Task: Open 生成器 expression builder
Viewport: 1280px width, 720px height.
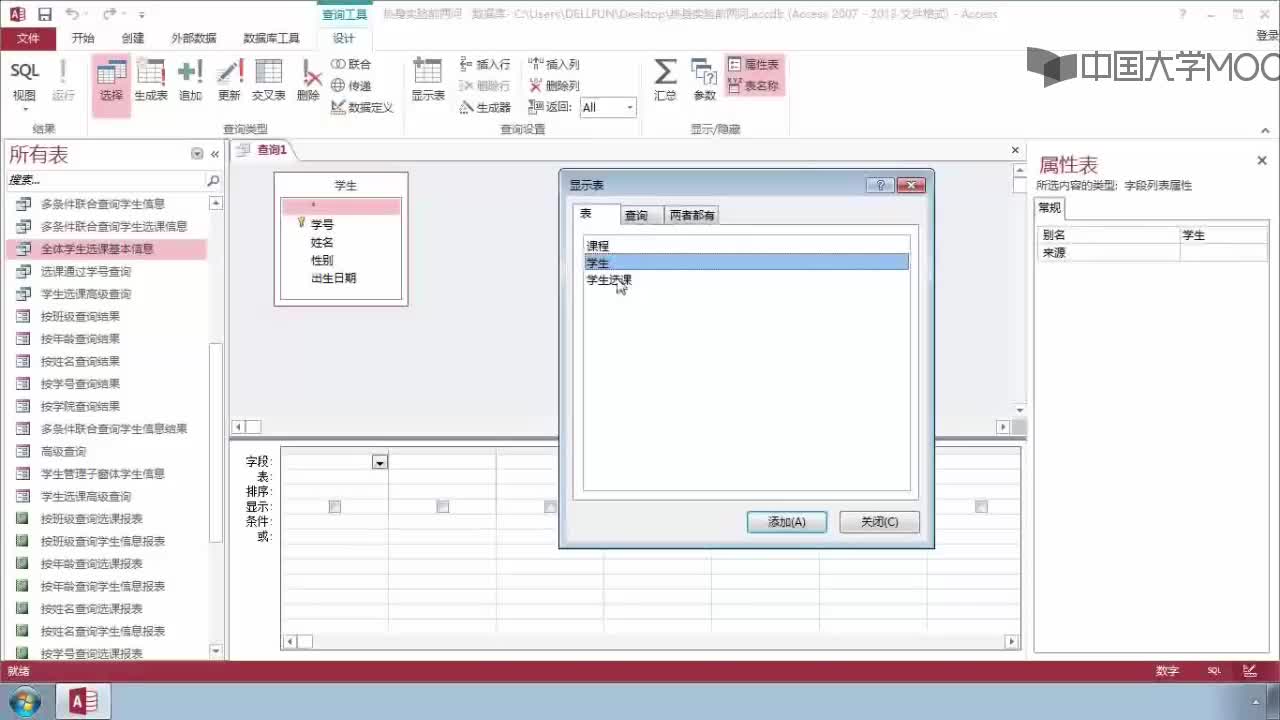Action: (x=485, y=108)
